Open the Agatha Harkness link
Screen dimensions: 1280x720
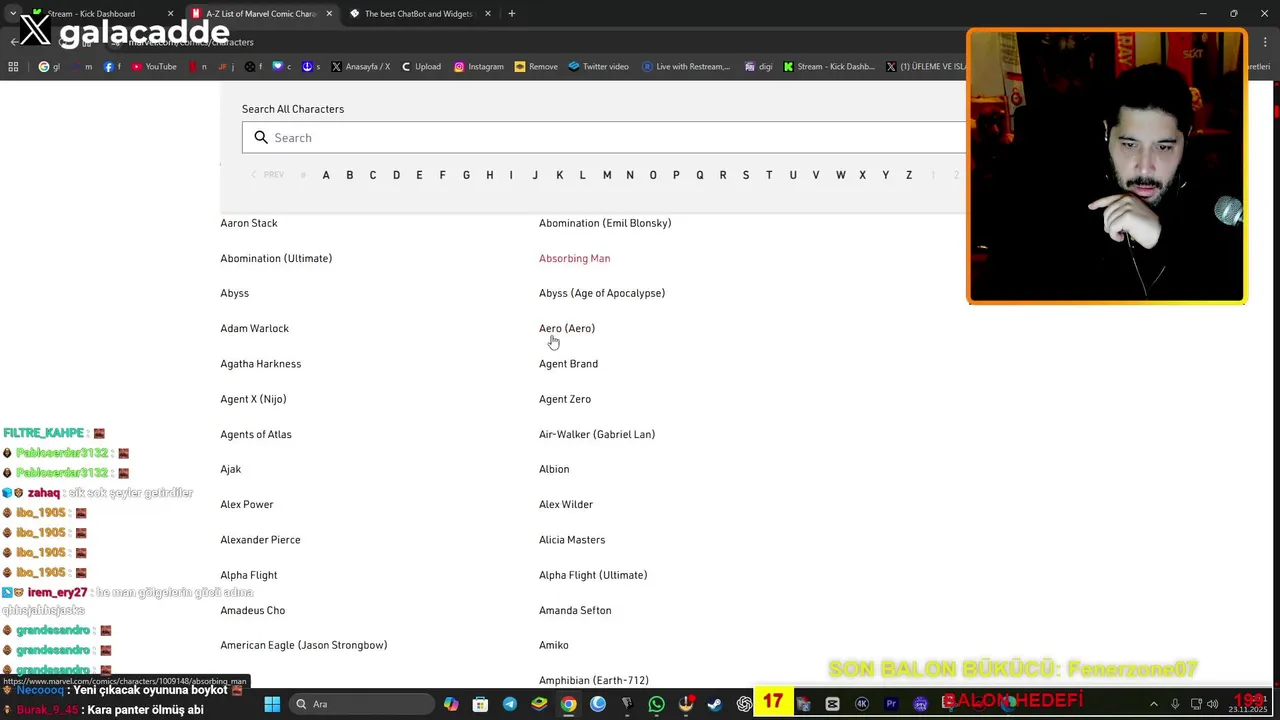(260, 364)
